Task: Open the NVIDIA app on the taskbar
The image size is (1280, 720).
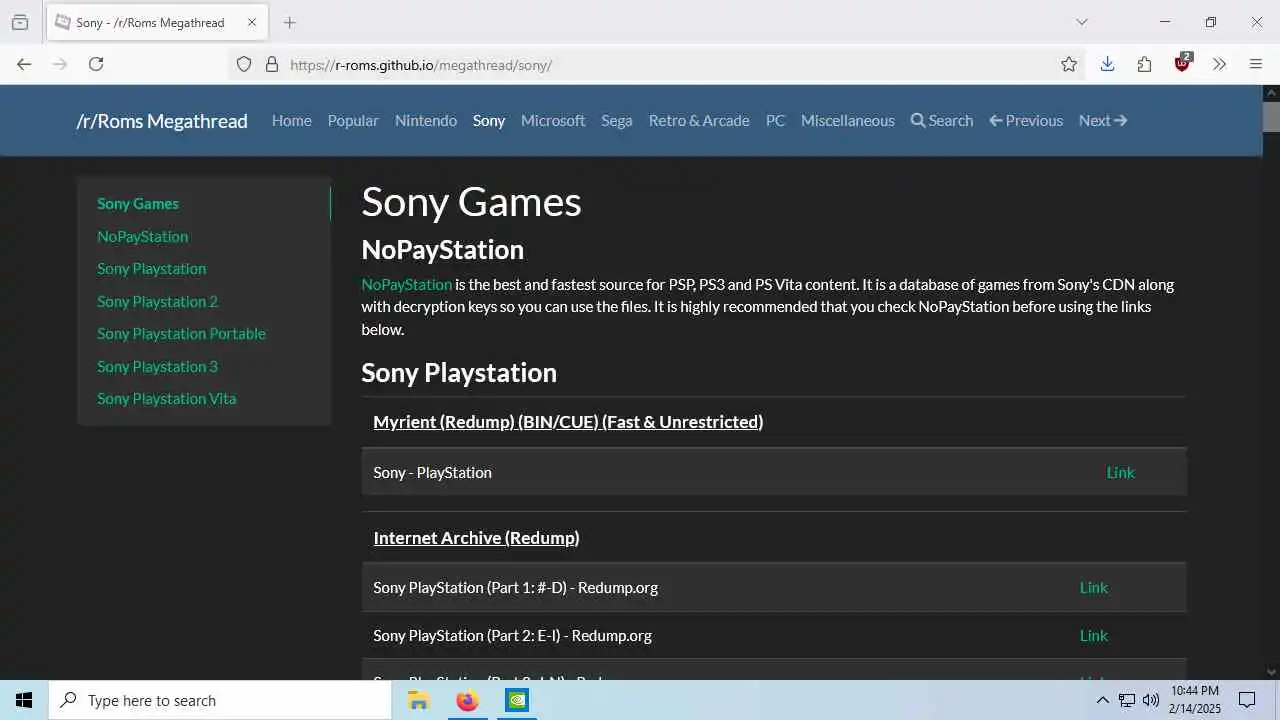Action: [516, 700]
